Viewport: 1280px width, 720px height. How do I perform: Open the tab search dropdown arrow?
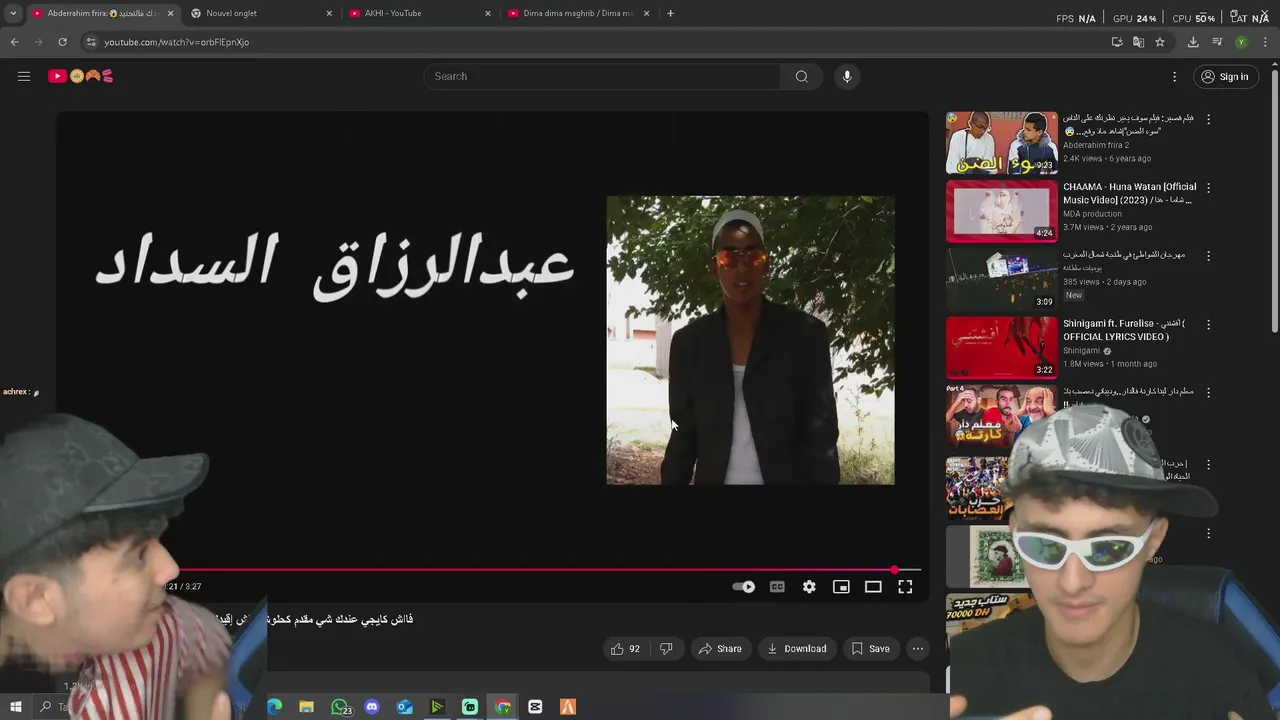(13, 13)
